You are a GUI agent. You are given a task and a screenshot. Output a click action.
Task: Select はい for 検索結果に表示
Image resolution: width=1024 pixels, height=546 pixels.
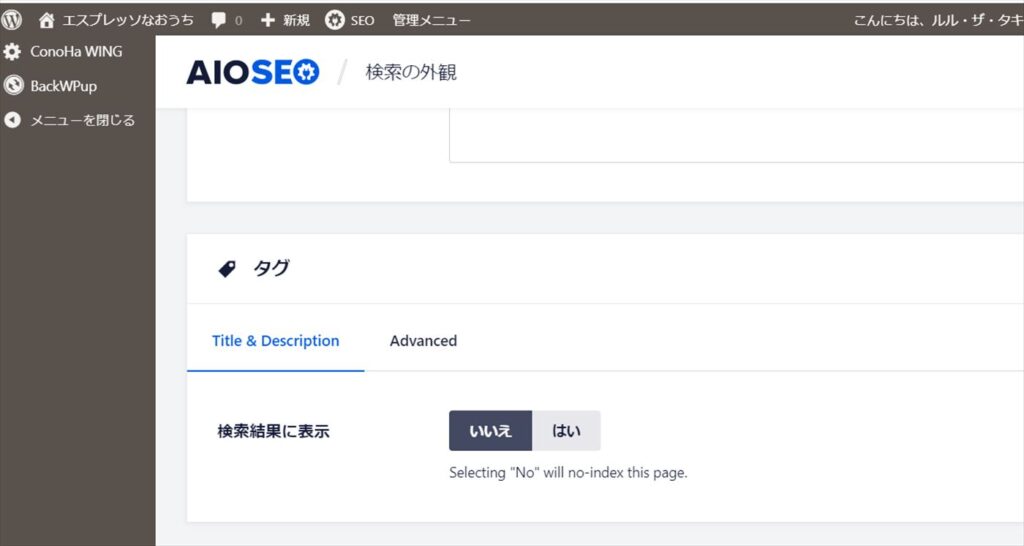(x=566, y=430)
